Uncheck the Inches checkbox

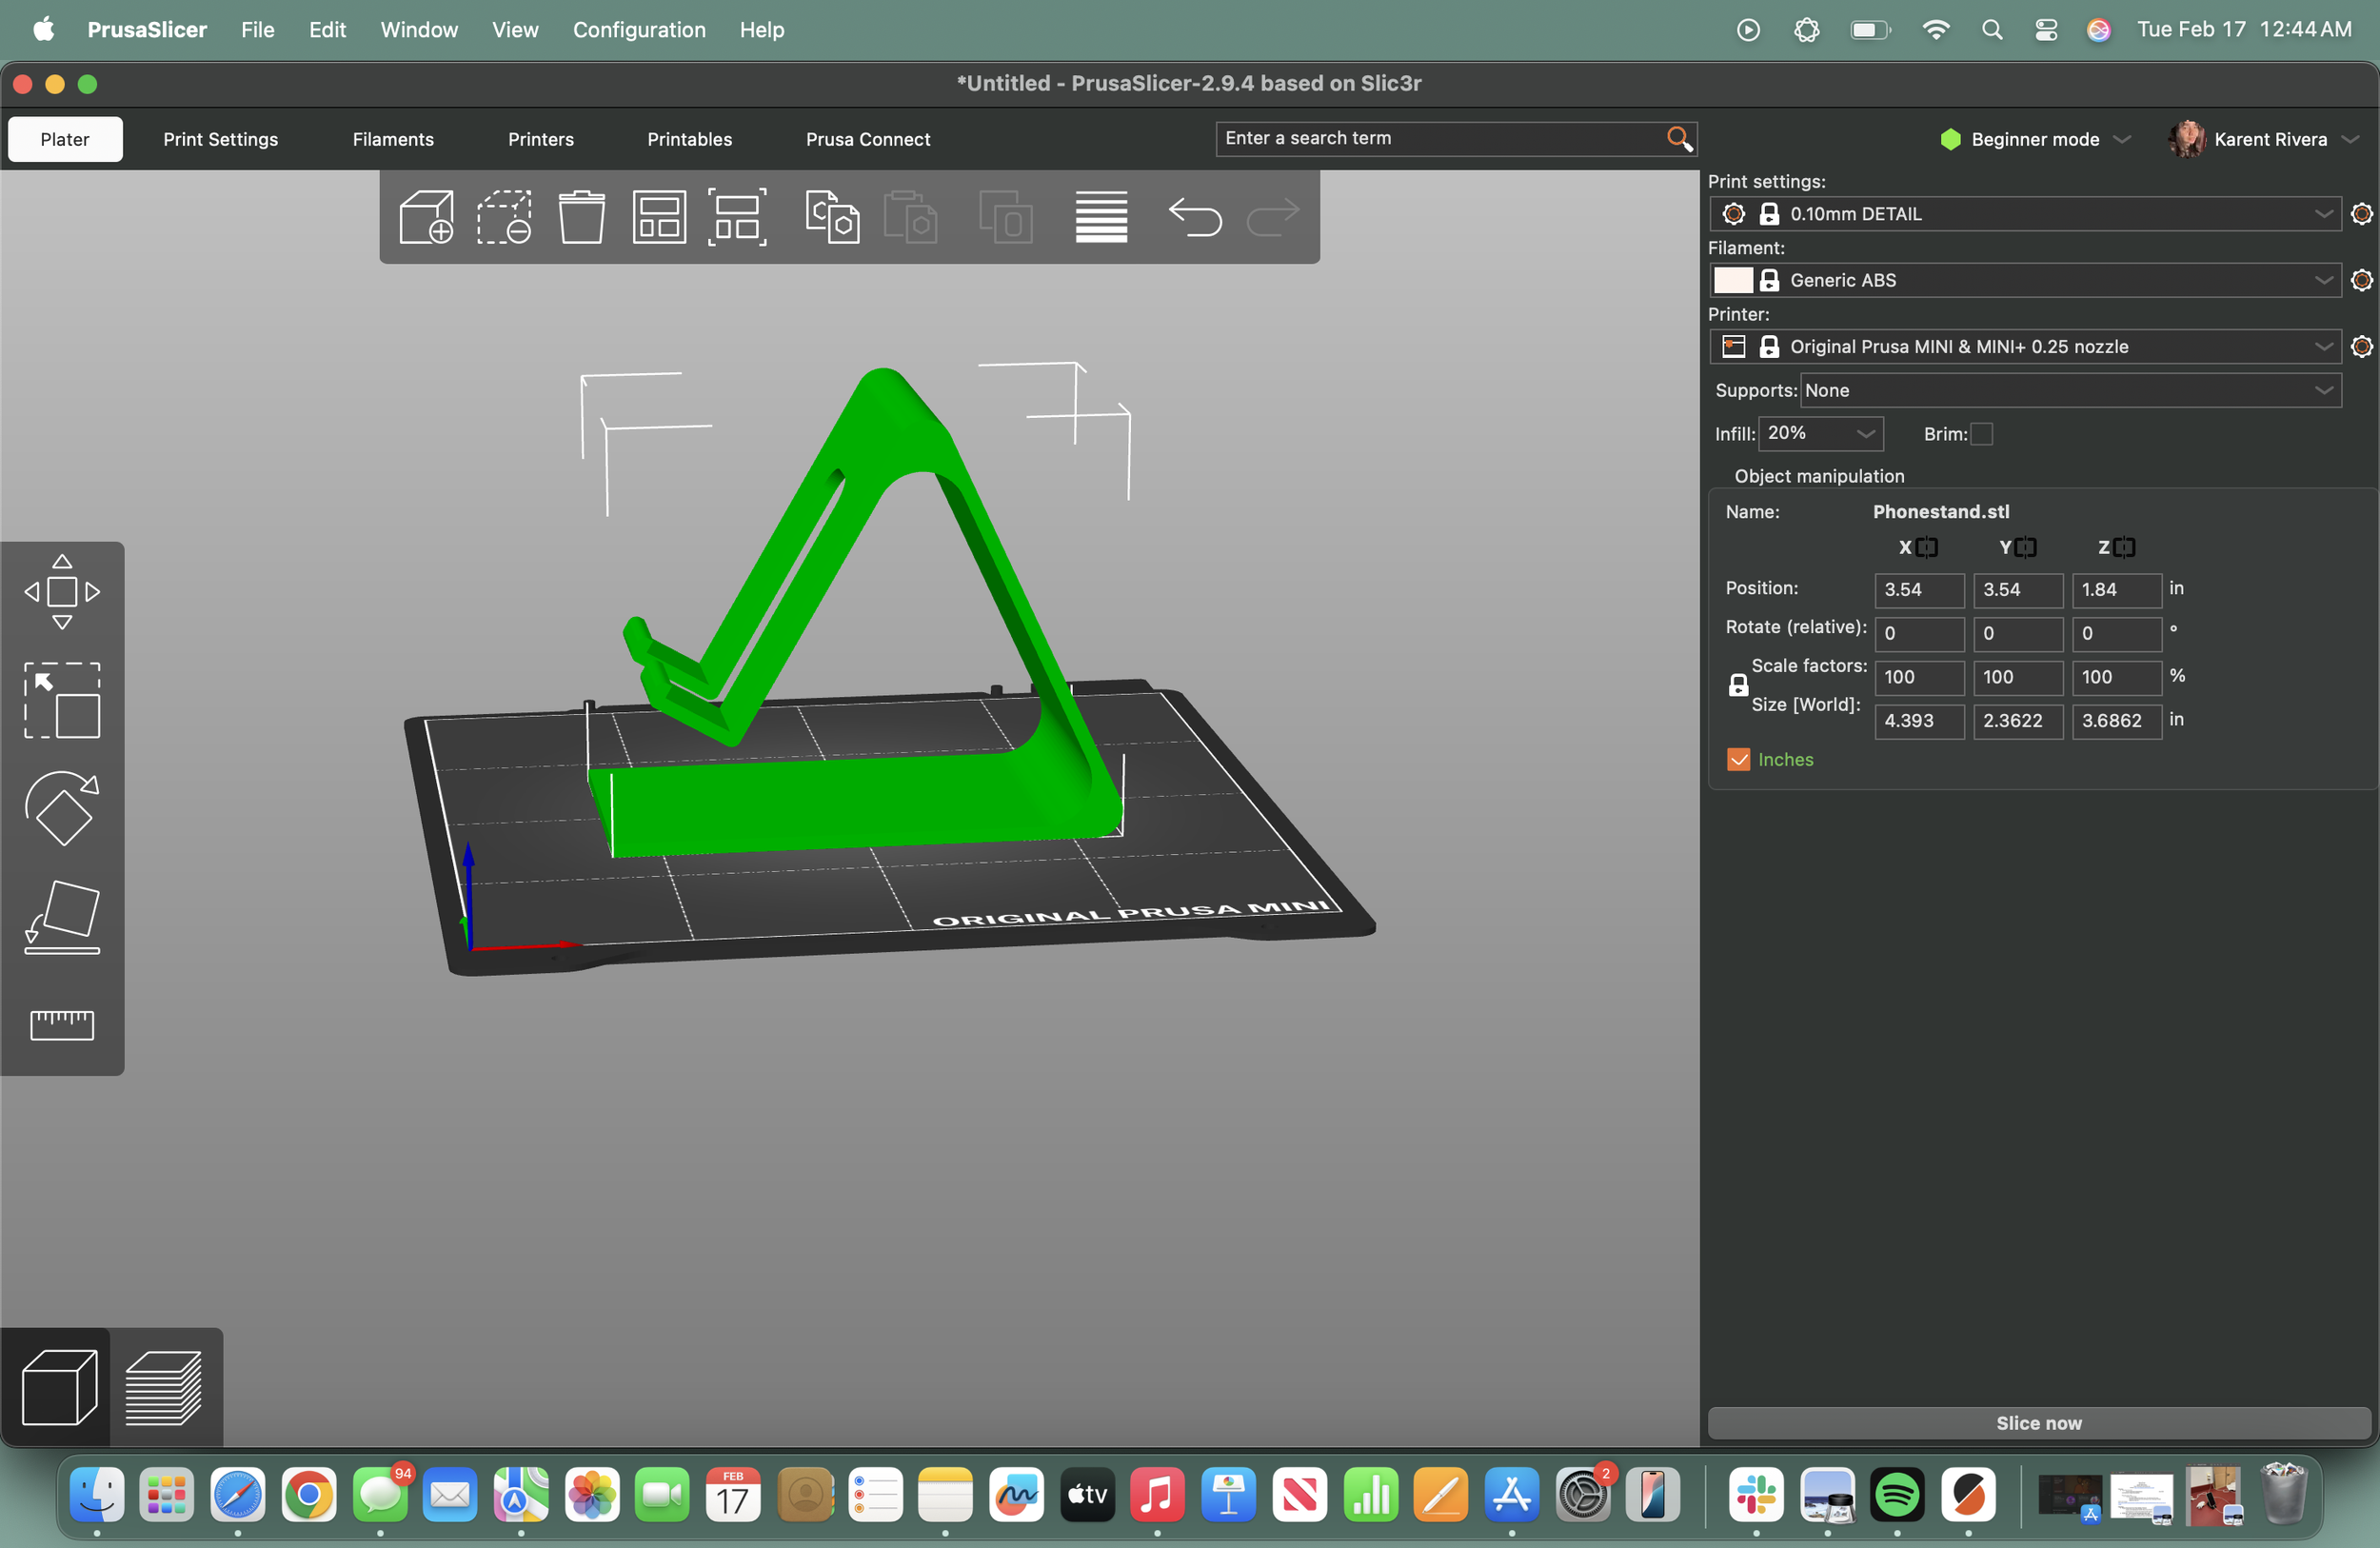[1738, 759]
